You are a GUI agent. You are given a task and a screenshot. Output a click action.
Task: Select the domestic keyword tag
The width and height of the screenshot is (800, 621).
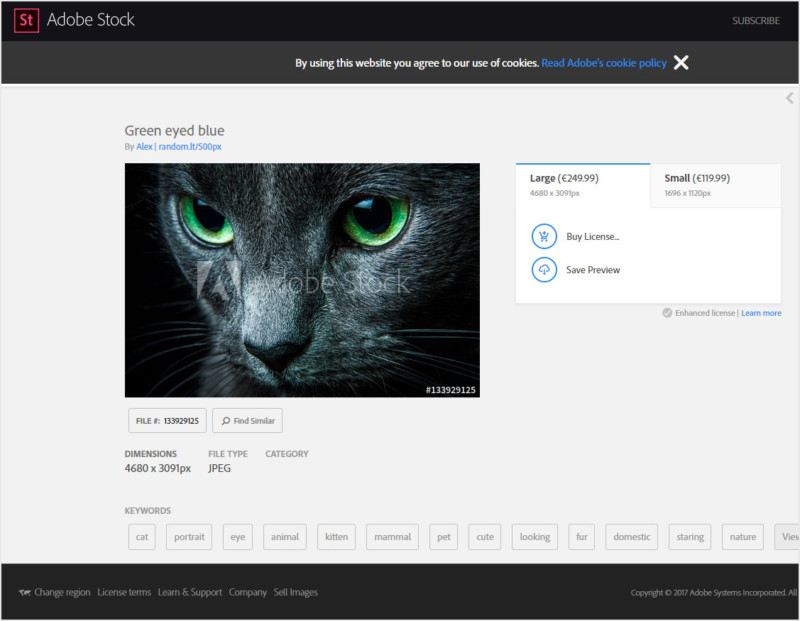[632, 537]
